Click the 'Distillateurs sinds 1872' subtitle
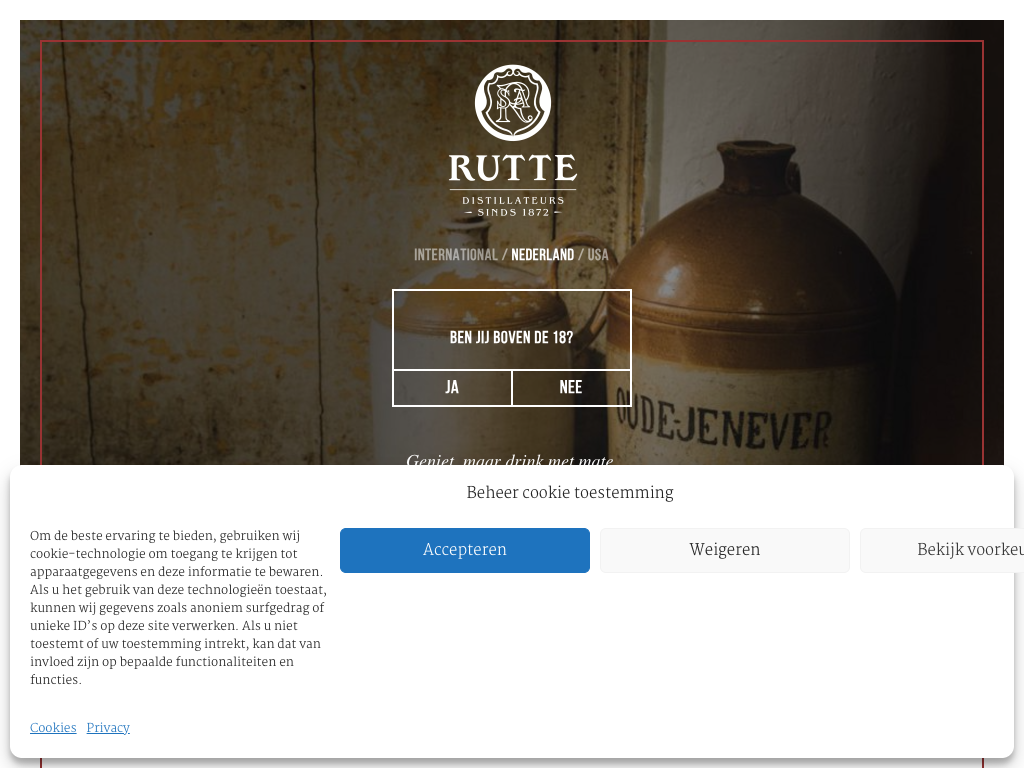1024x768 pixels. [x=512, y=206]
